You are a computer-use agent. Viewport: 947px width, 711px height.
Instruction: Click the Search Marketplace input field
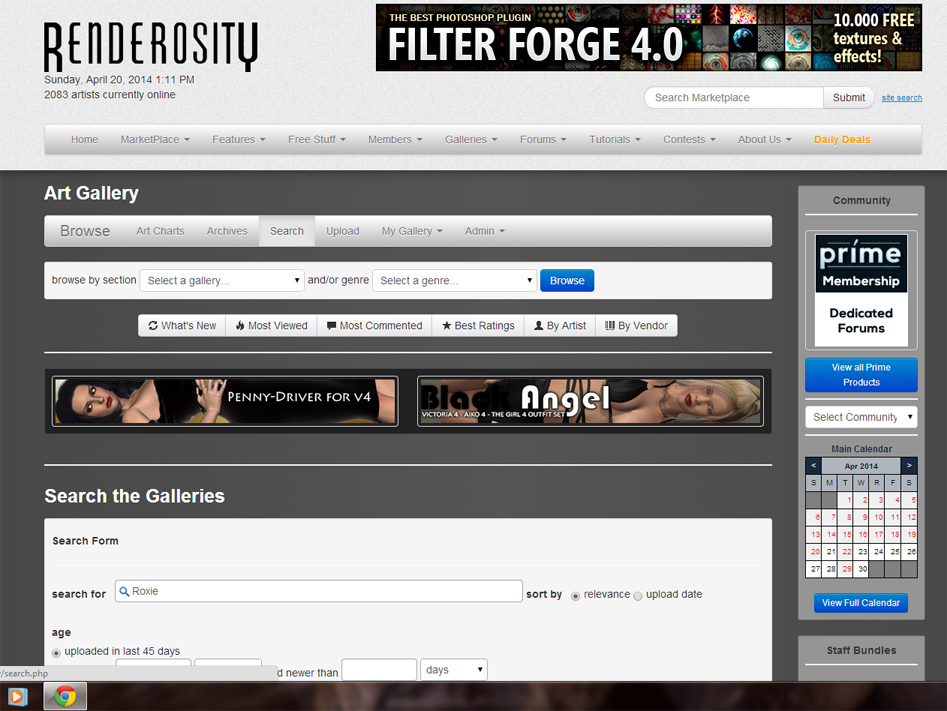(x=734, y=97)
